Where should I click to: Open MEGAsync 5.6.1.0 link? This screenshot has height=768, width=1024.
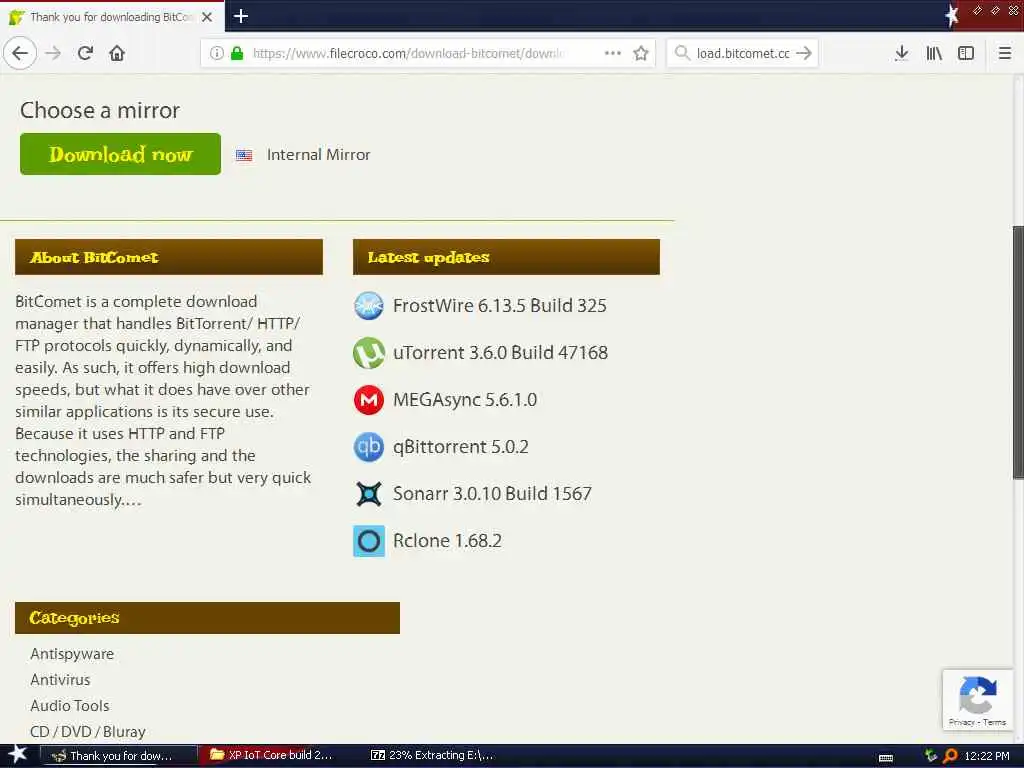[465, 400]
